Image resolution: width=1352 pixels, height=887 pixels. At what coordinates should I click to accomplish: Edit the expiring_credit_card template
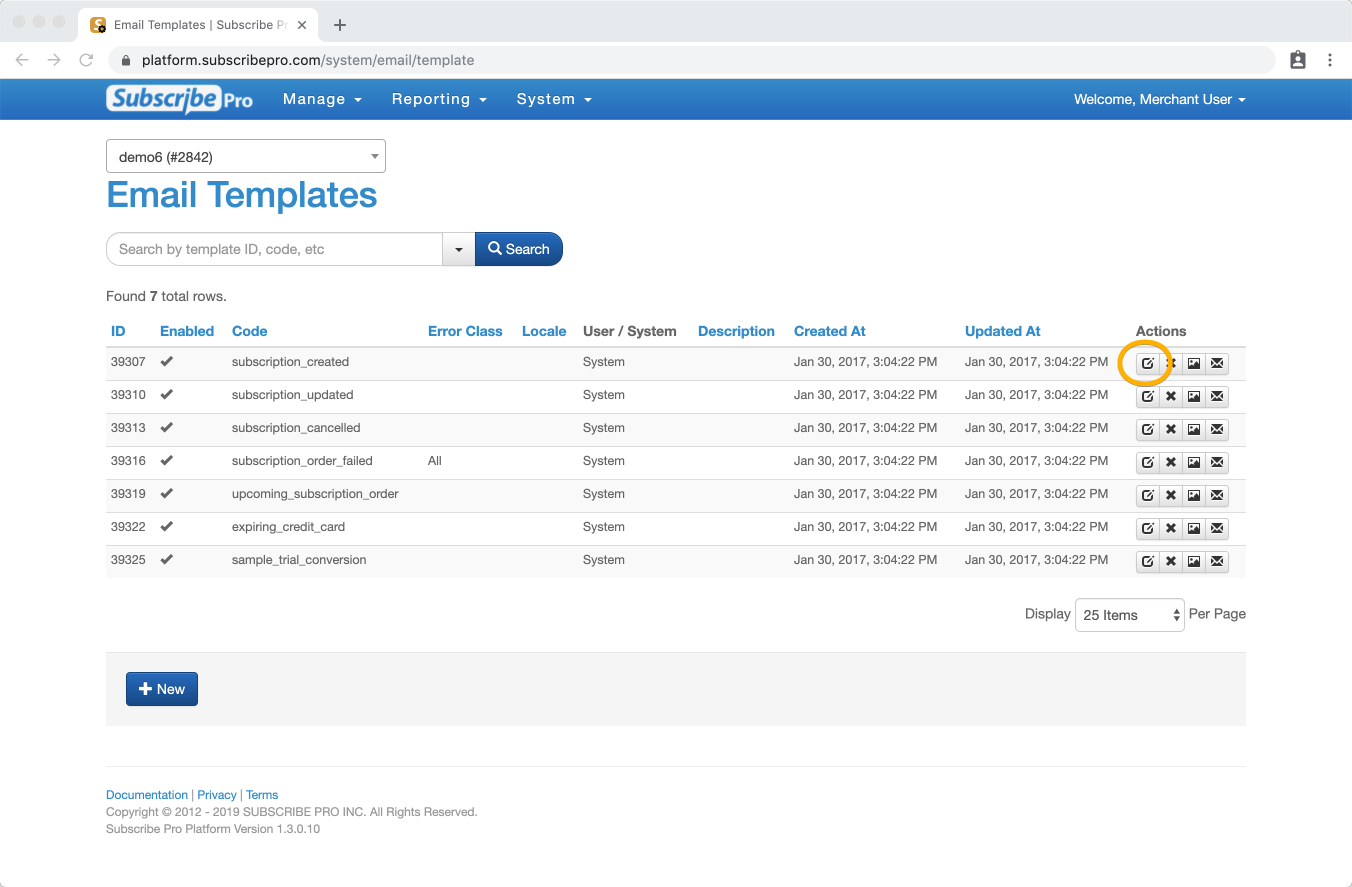point(1148,529)
